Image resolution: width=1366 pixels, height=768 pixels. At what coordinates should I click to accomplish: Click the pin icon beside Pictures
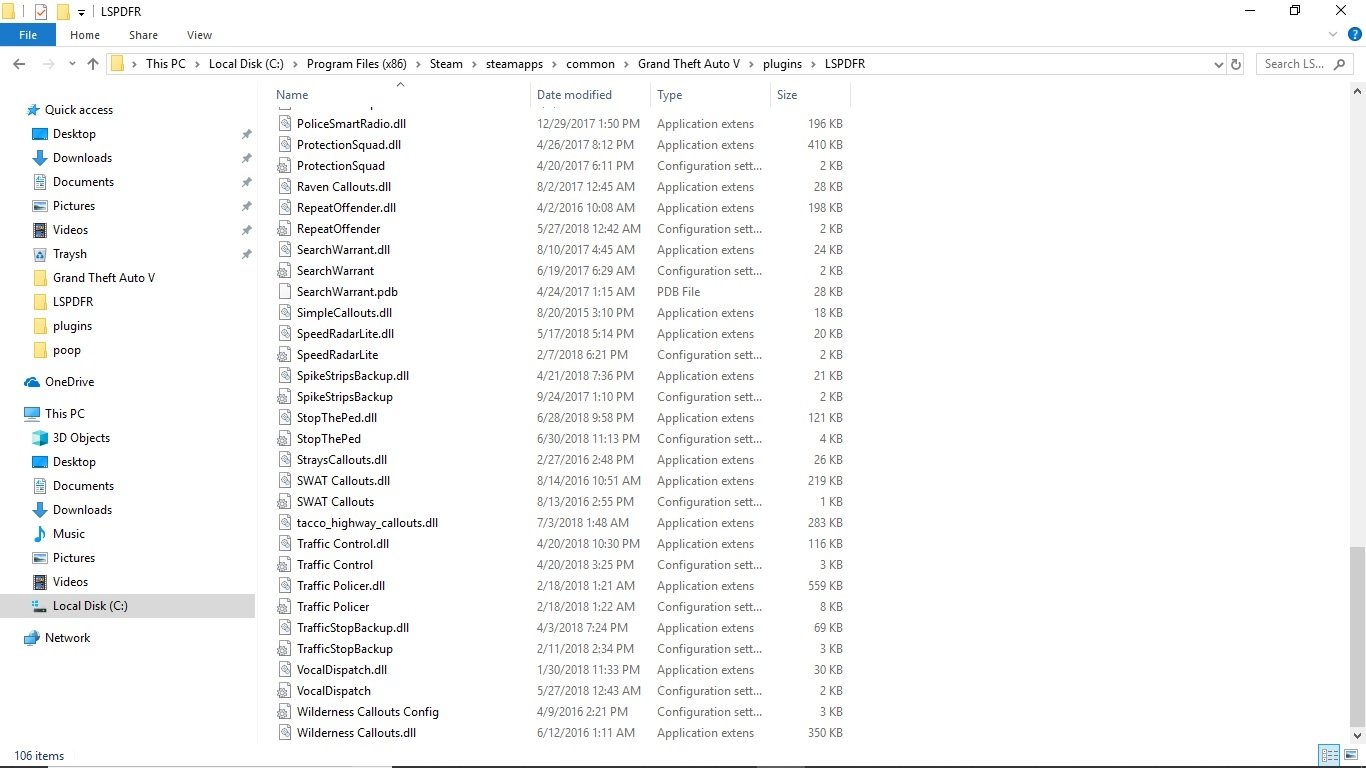[x=247, y=206]
